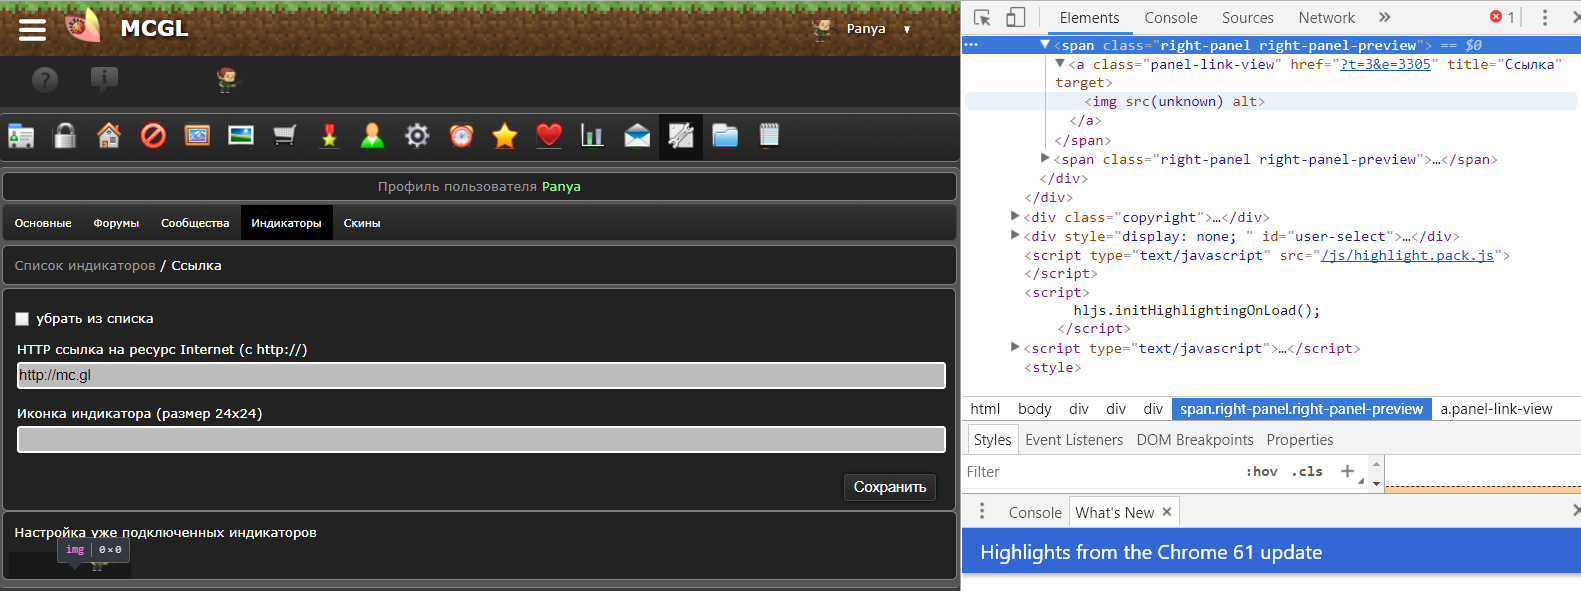This screenshot has height=591, width=1581.
Task: Toggle the DevTools device toolbar
Action: click(x=1015, y=18)
